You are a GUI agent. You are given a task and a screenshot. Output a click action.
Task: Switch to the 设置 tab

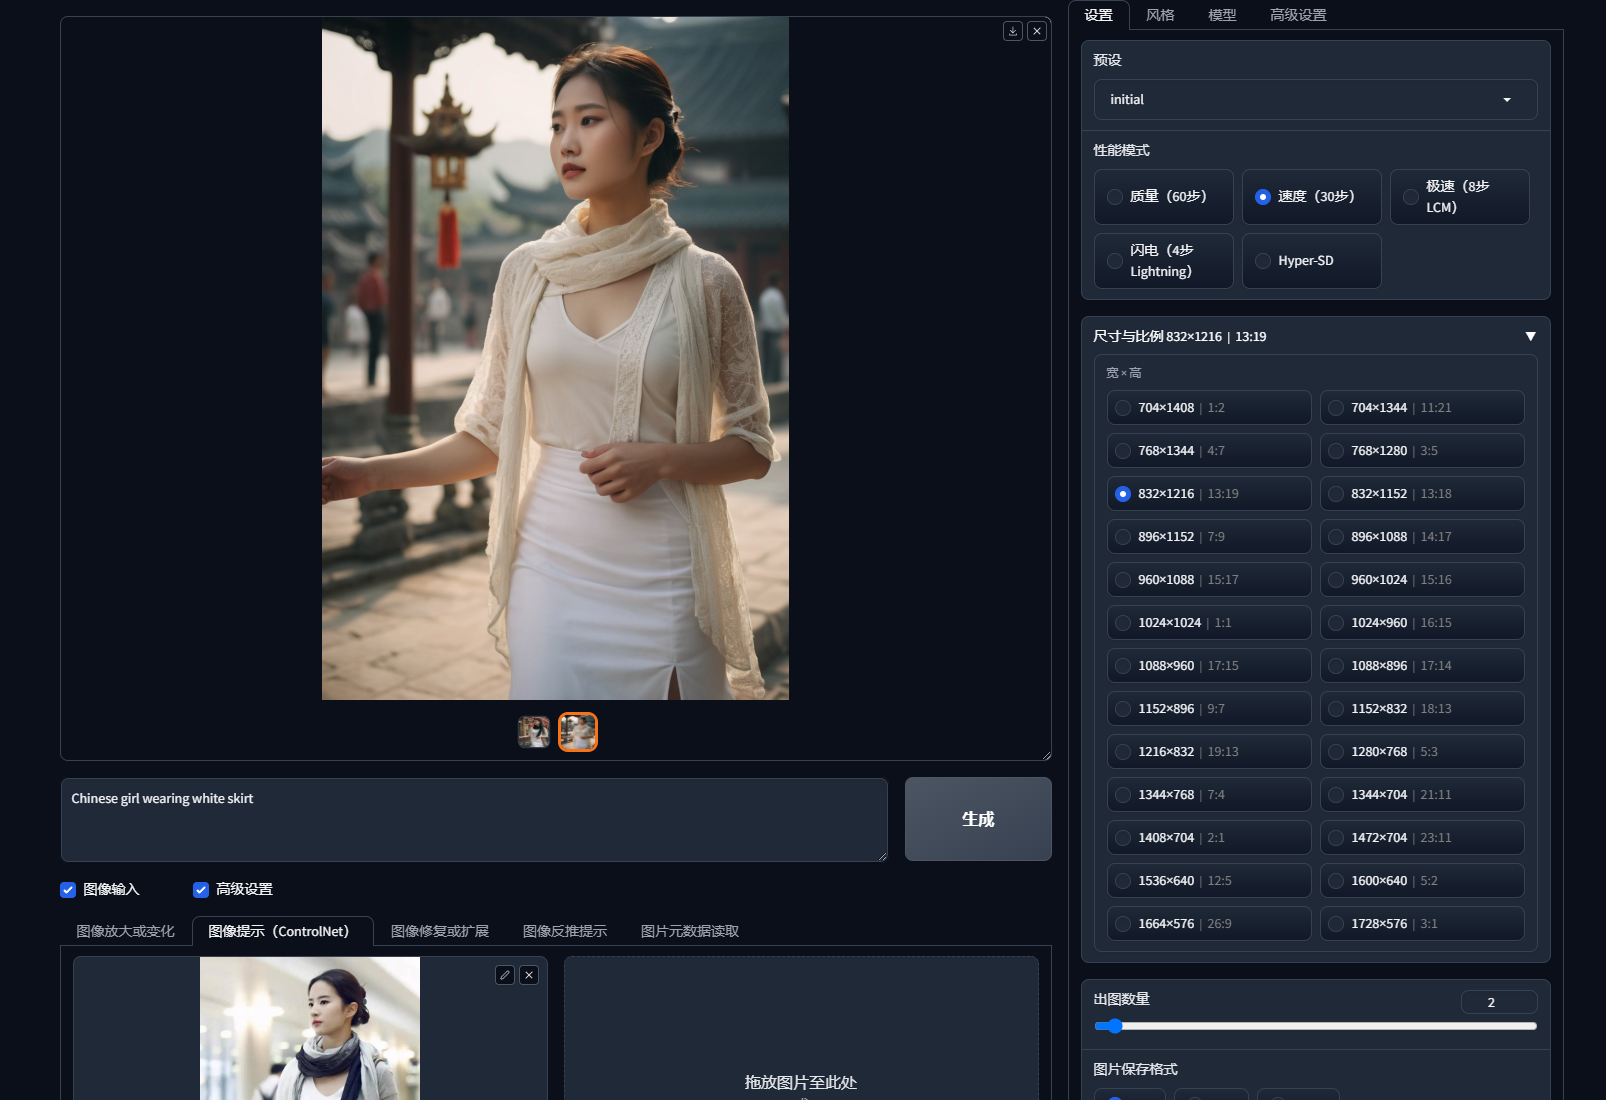(1099, 15)
